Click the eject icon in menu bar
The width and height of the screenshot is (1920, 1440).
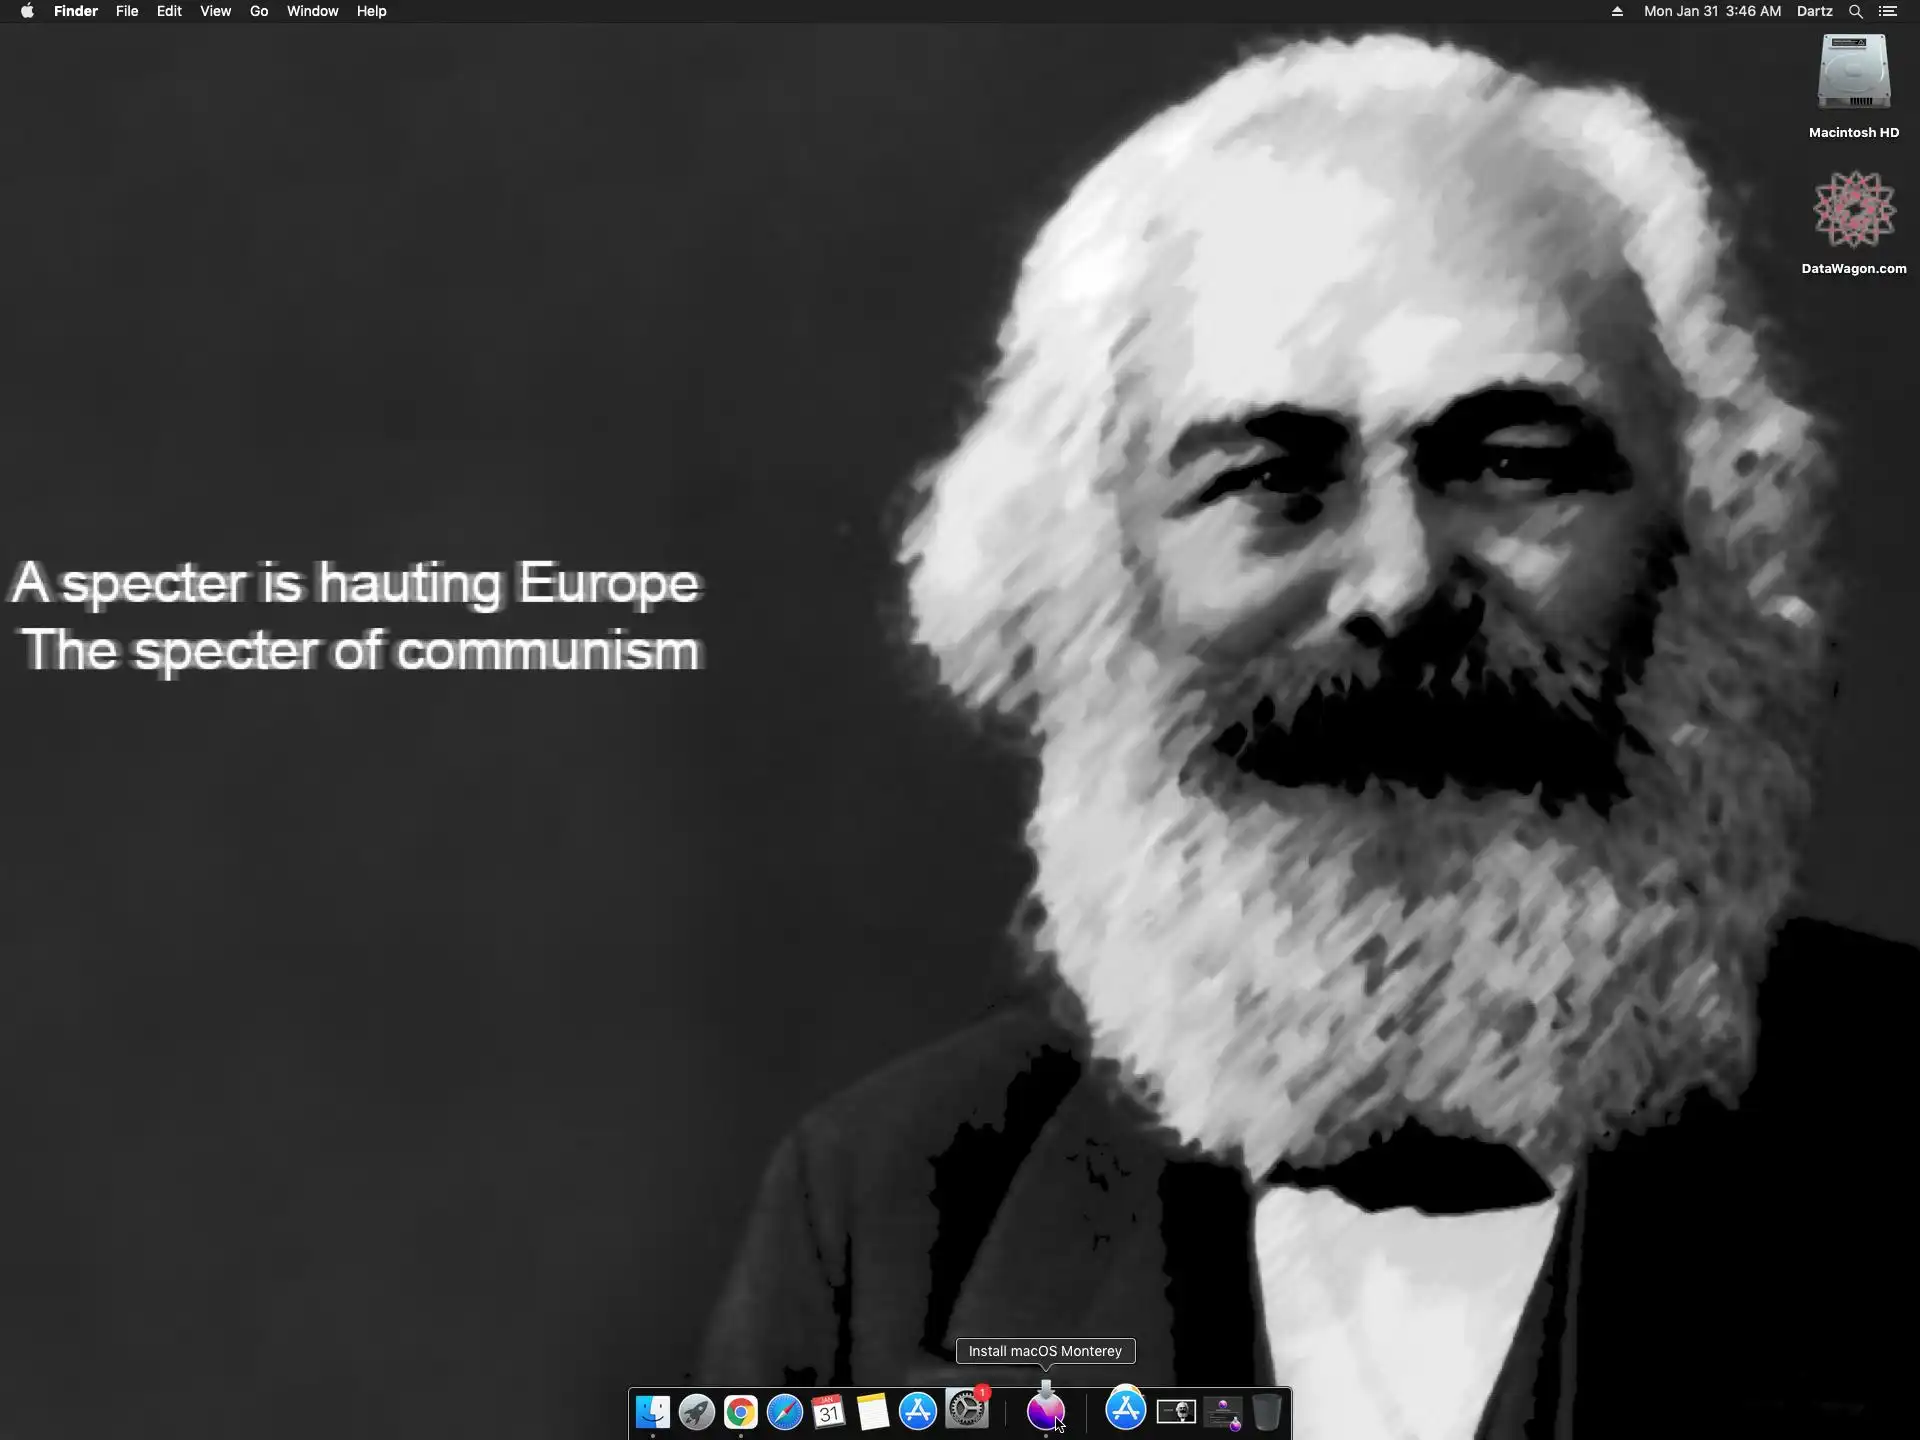click(1617, 11)
